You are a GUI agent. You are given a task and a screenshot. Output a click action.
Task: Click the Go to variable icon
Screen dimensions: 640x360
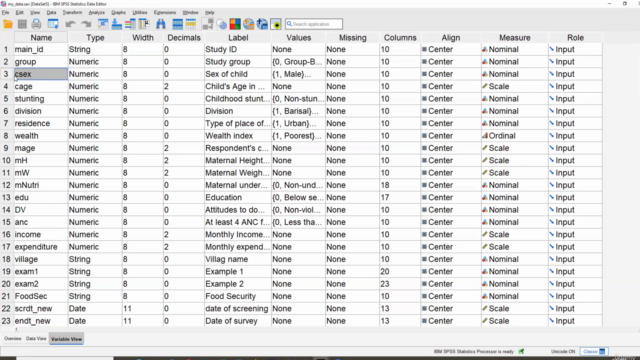tap(117, 24)
